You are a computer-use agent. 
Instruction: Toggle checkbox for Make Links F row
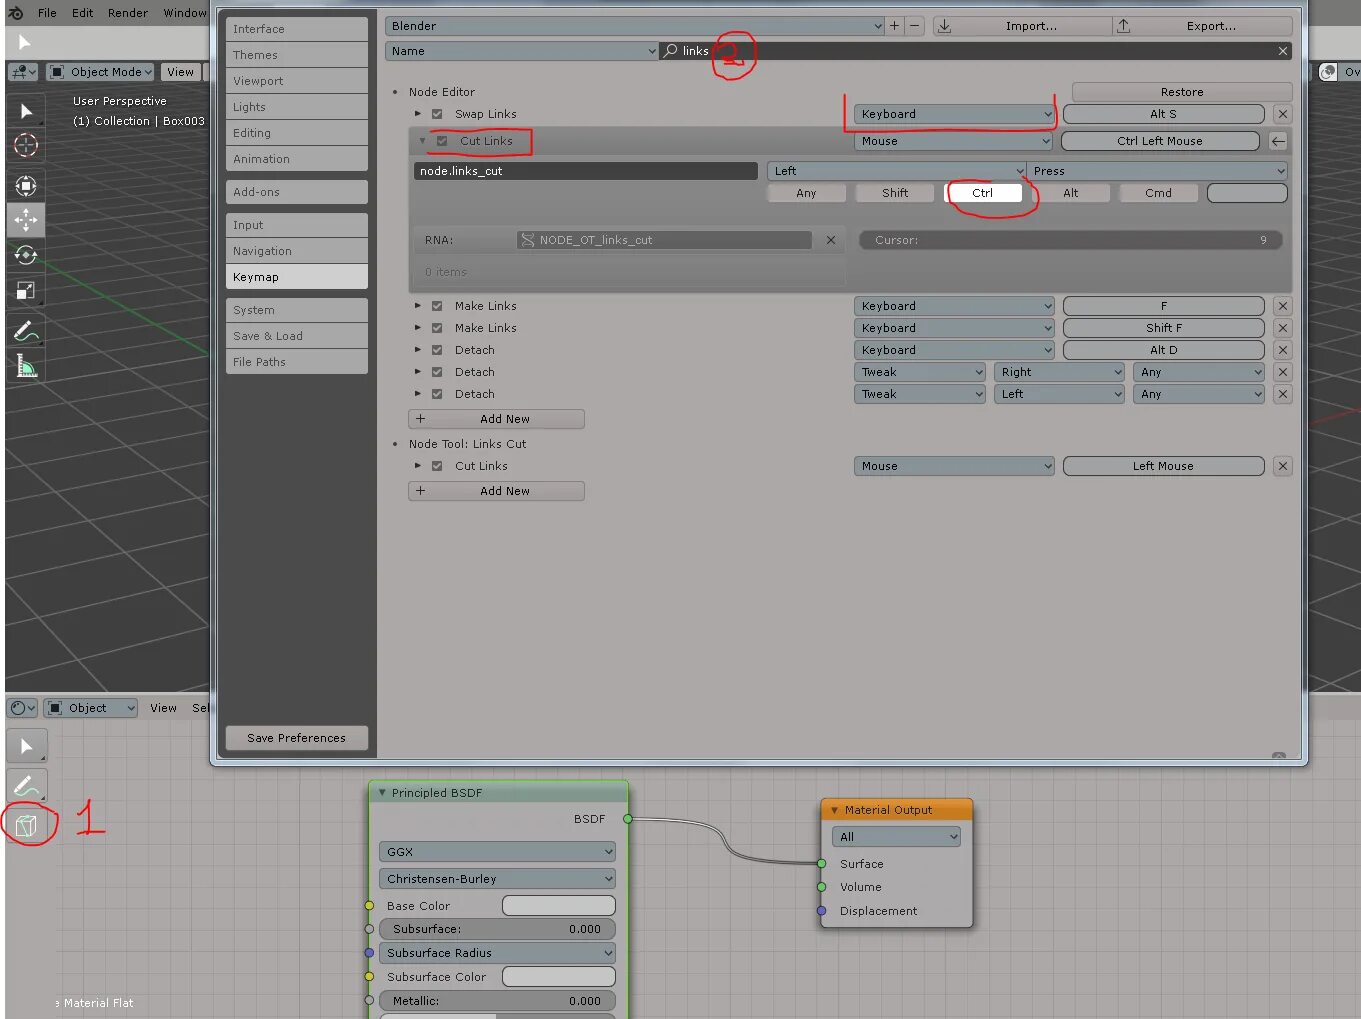[437, 306]
